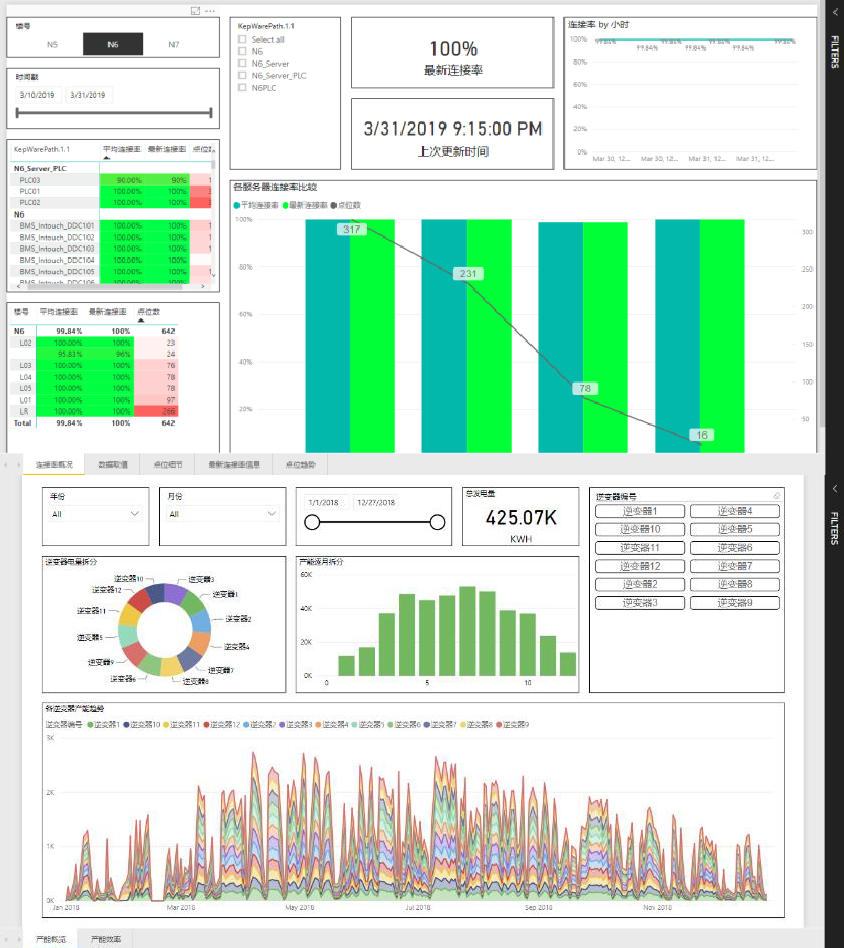
Task: Click right circle handle of 2018 date slider
Action: coord(437,522)
